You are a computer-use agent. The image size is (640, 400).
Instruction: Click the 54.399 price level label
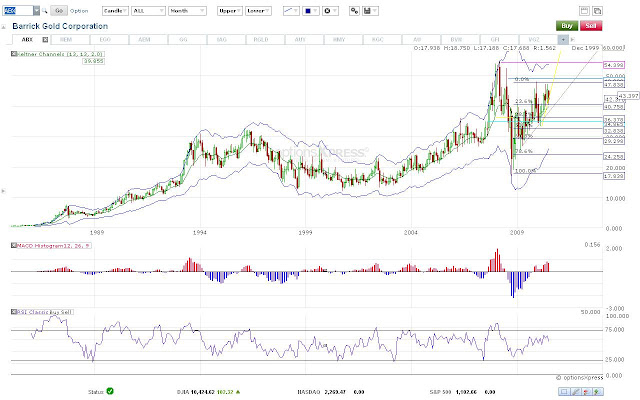pyautogui.click(x=614, y=65)
